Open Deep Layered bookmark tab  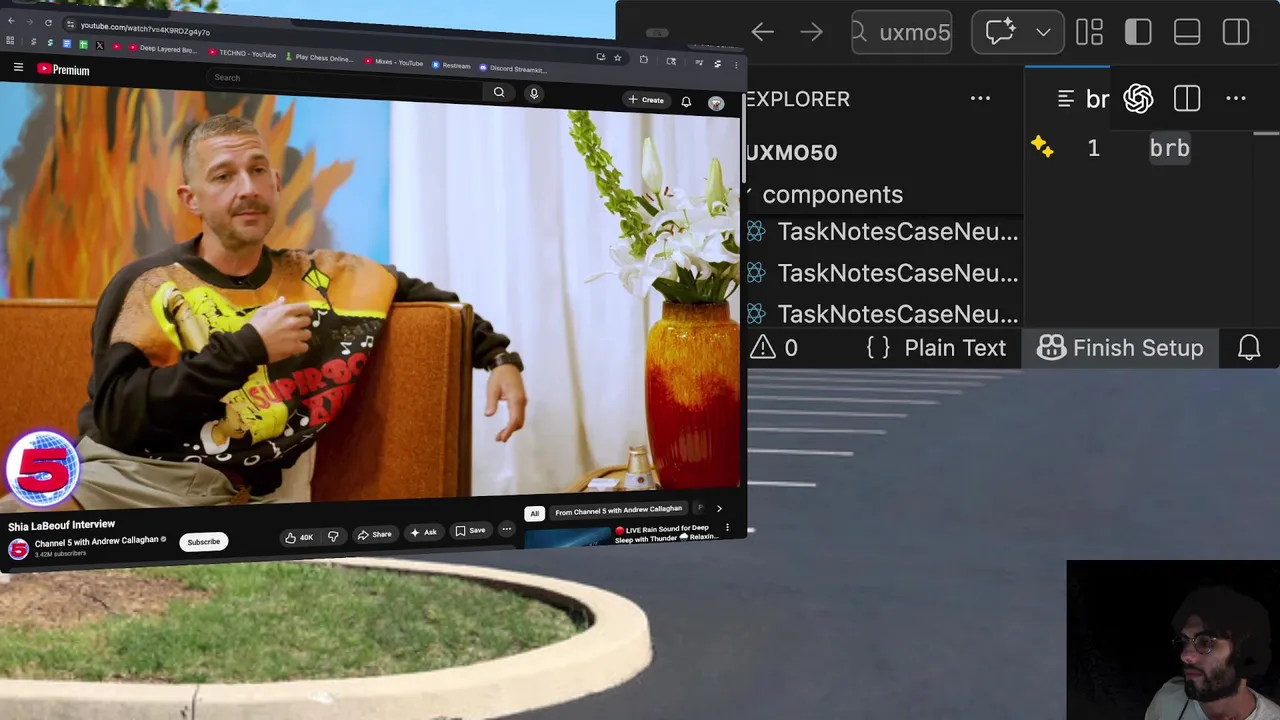(x=161, y=49)
